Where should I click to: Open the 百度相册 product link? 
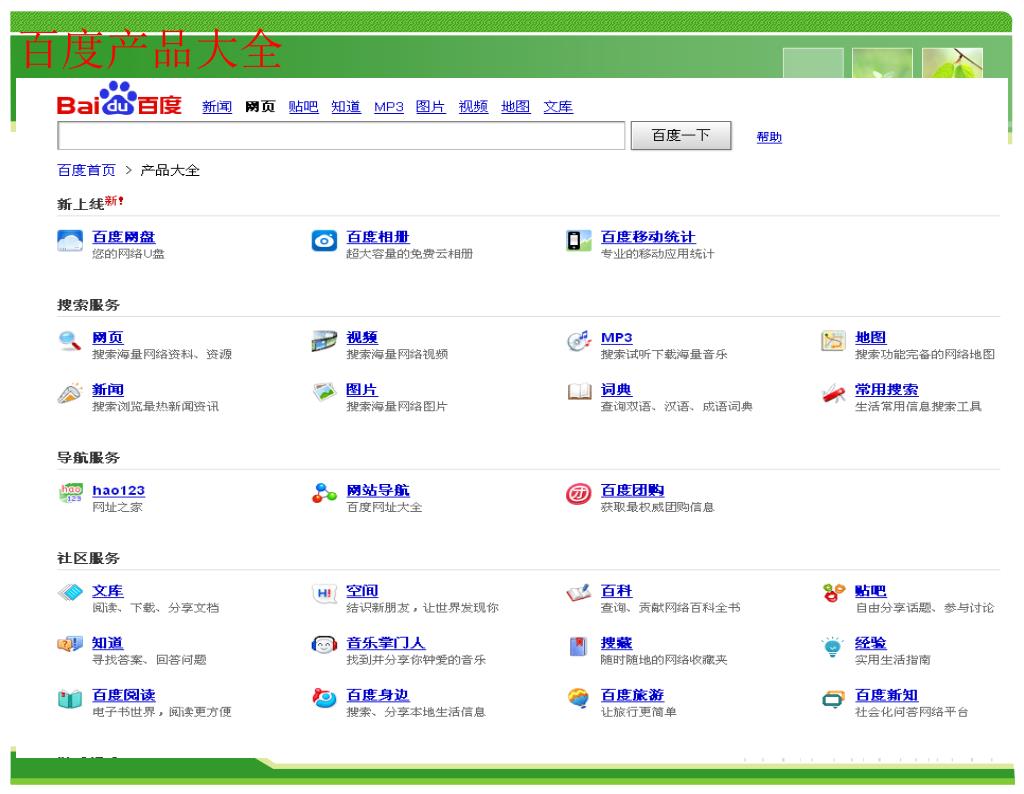(378, 237)
